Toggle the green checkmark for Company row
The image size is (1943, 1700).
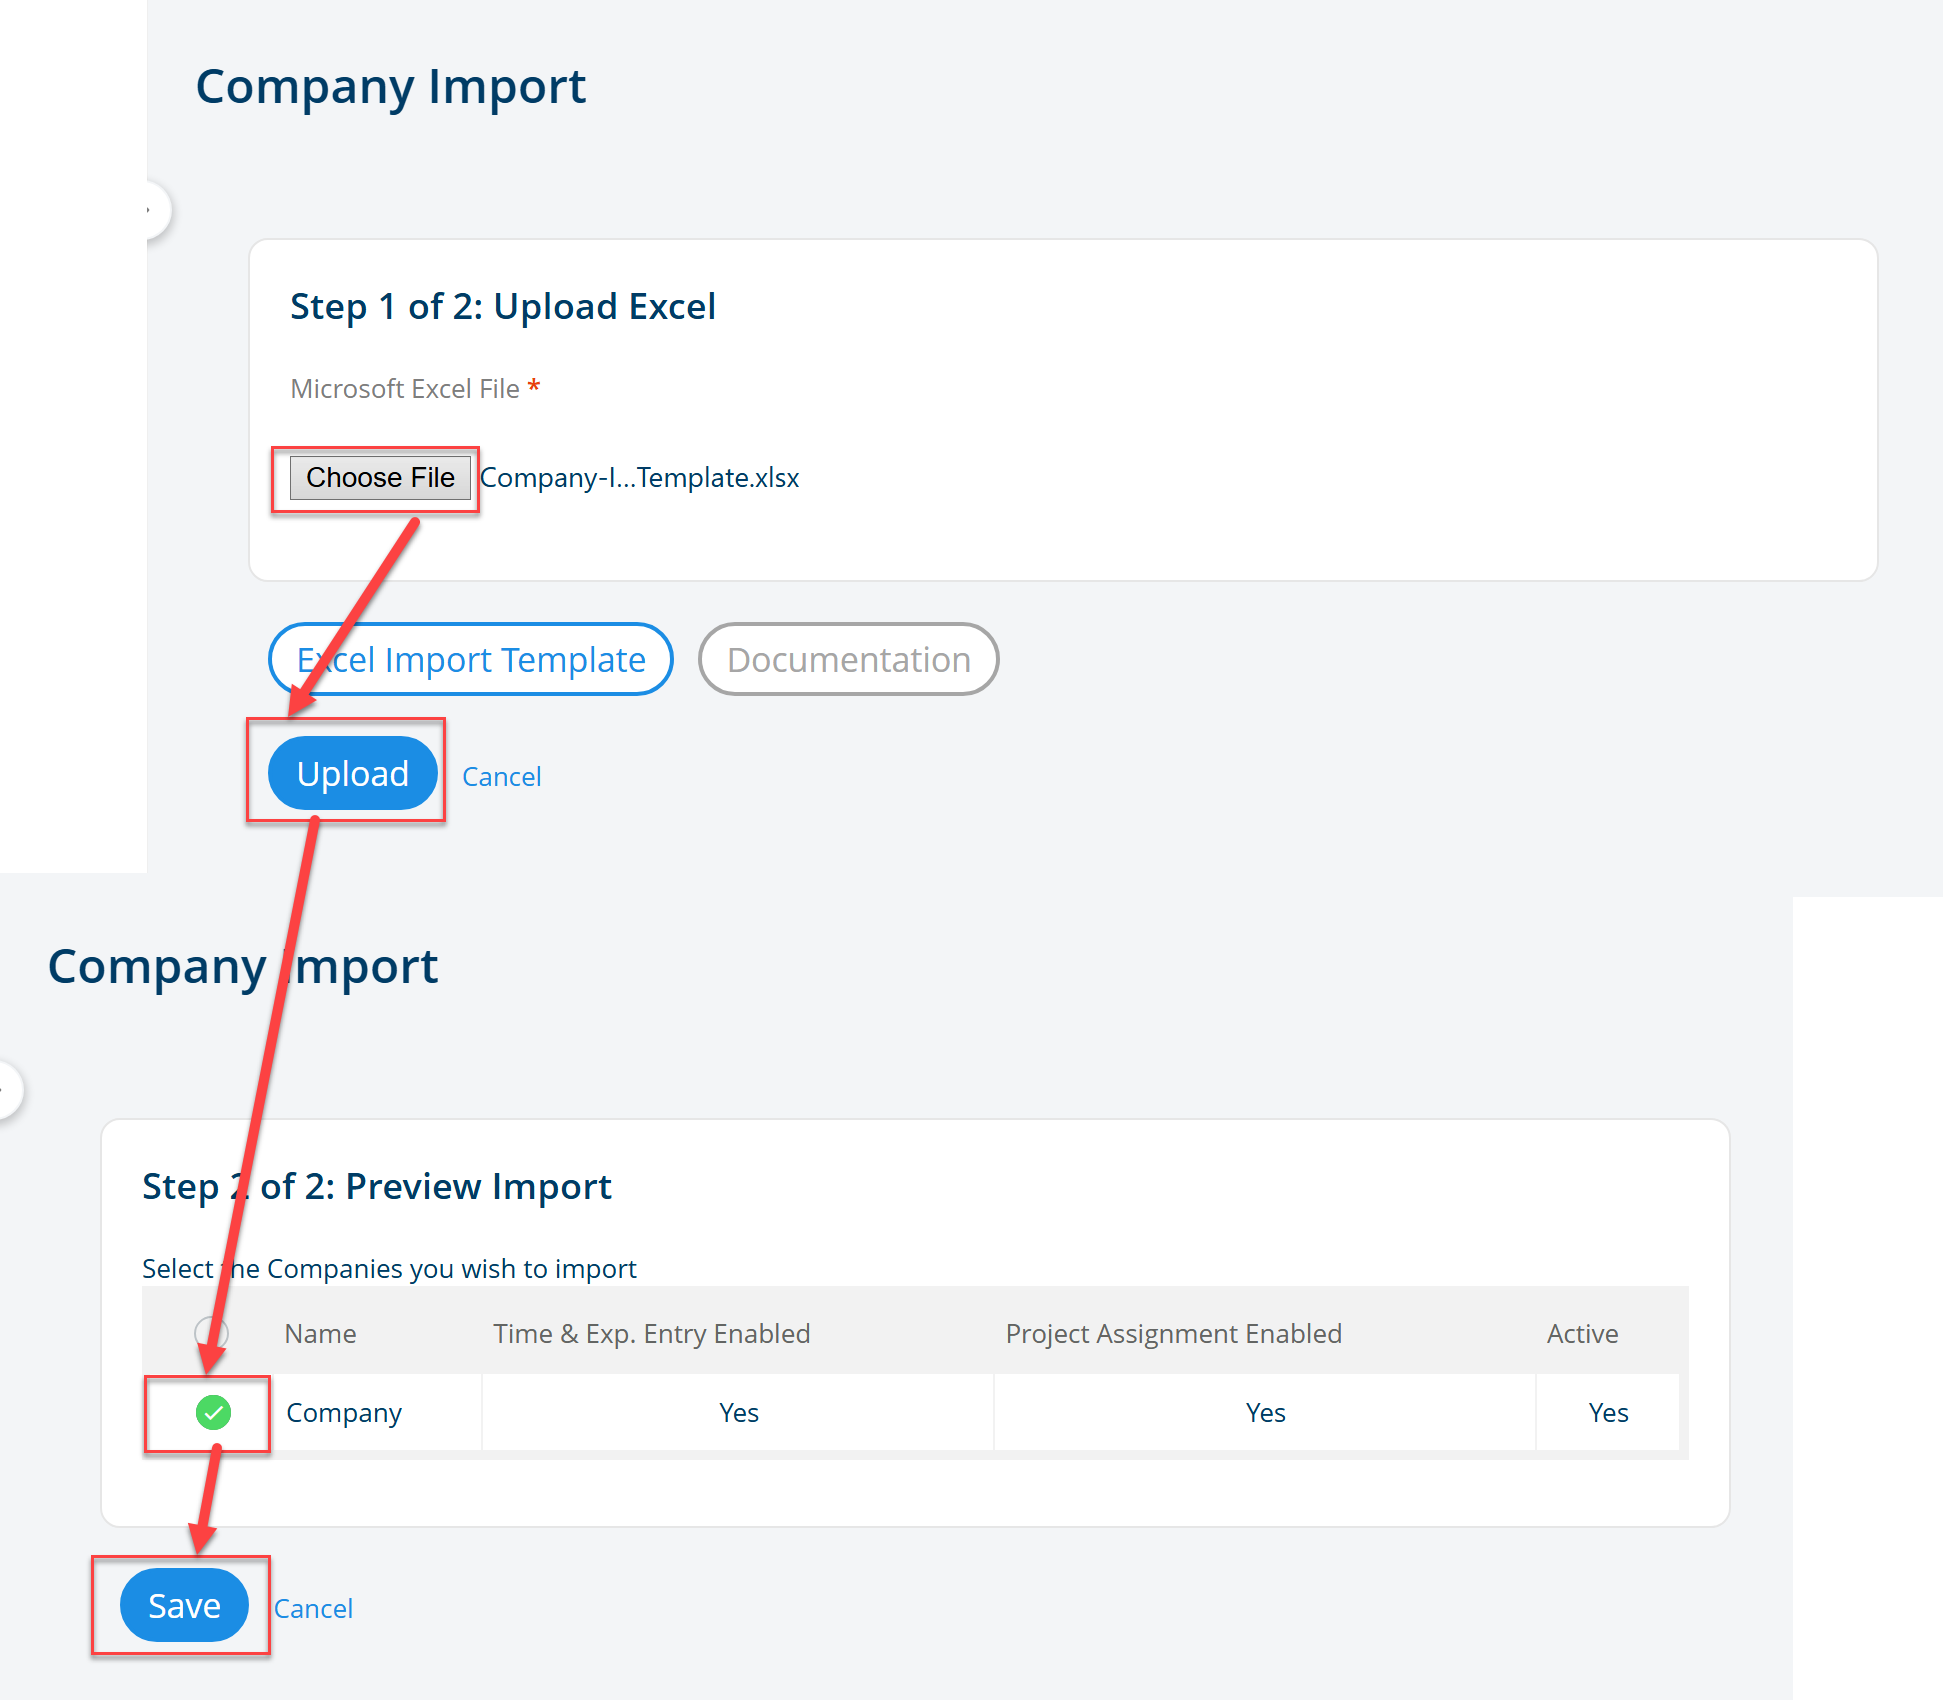coord(213,1413)
